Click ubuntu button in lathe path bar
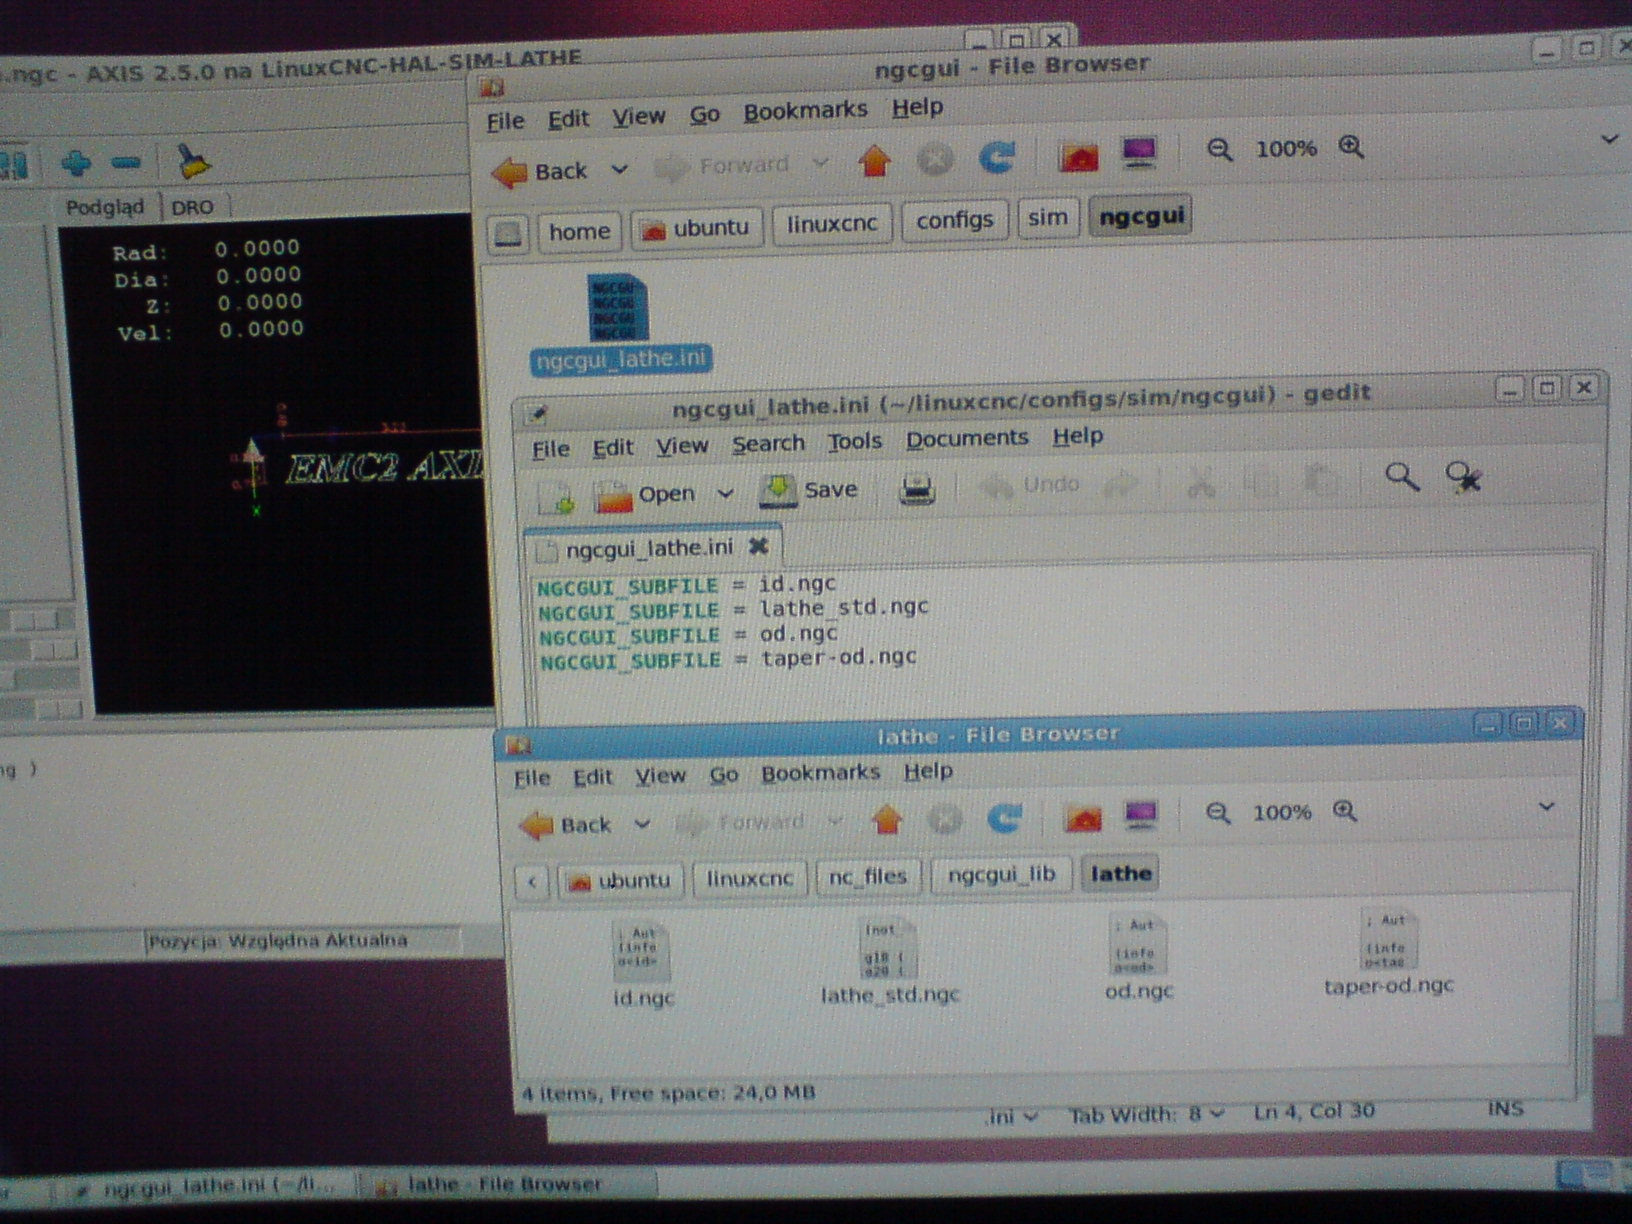The height and width of the screenshot is (1224, 1632). point(620,880)
